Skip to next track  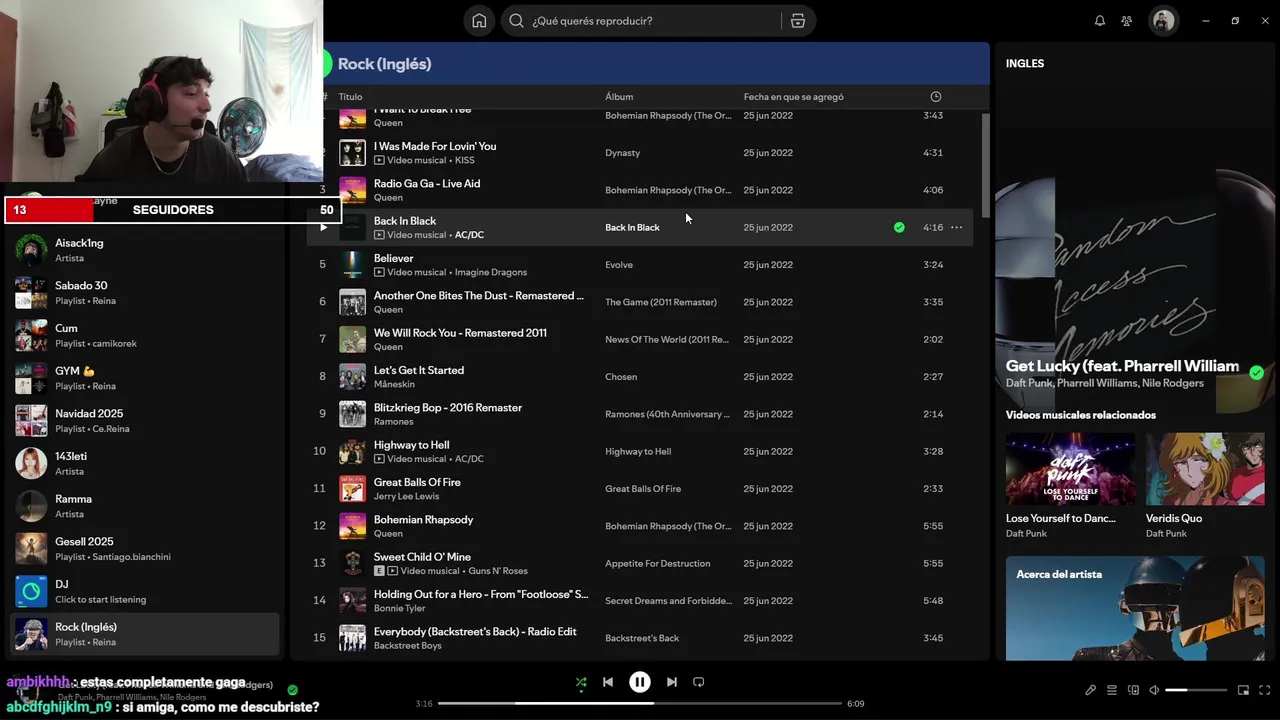tap(672, 682)
